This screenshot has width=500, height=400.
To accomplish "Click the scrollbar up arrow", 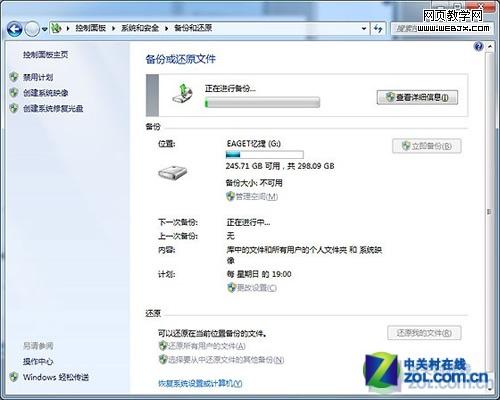I will (489, 46).
